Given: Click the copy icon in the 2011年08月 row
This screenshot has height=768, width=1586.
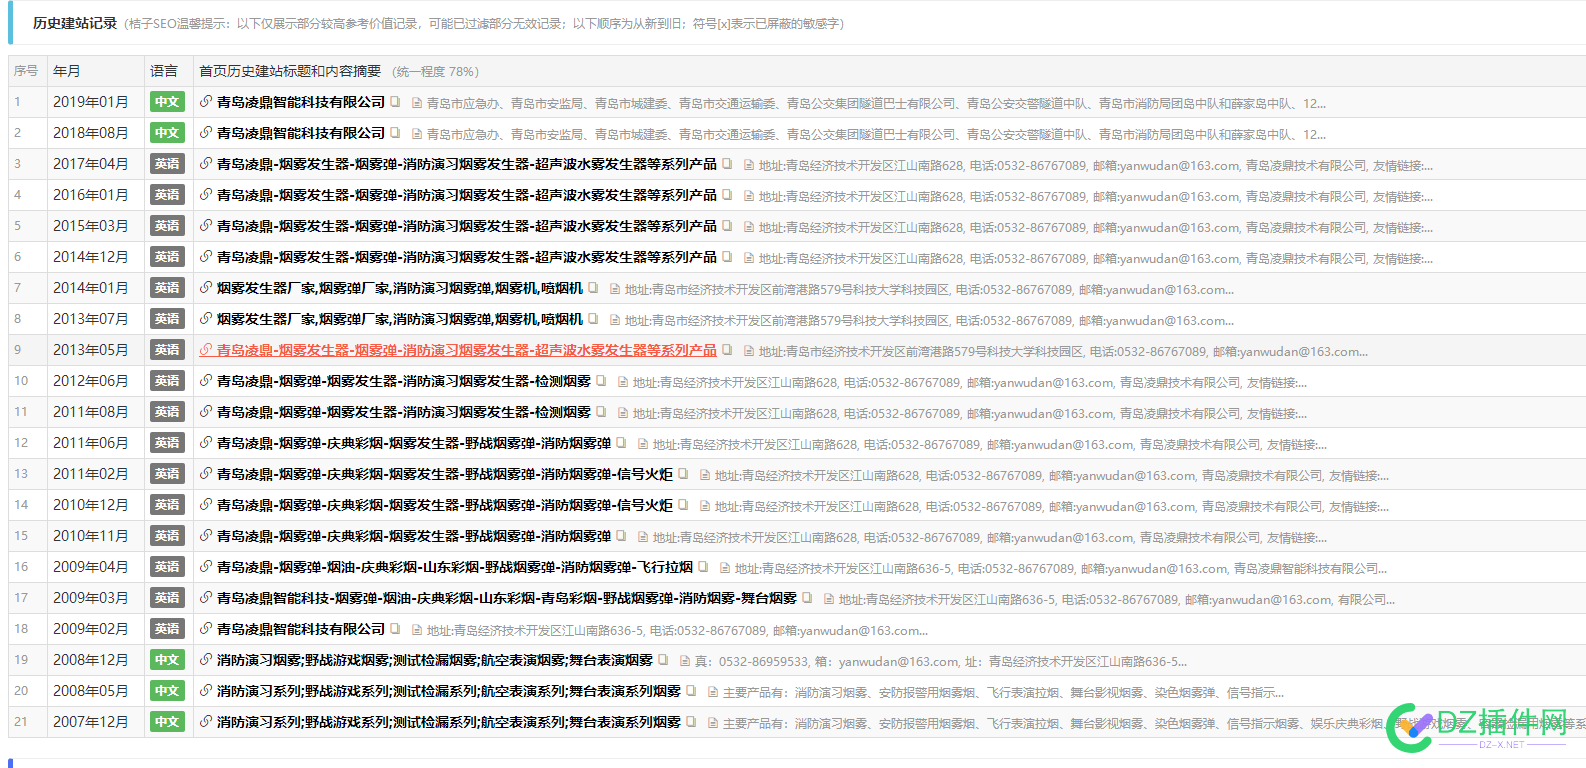Looking at the screenshot, I should pyautogui.click(x=601, y=412).
